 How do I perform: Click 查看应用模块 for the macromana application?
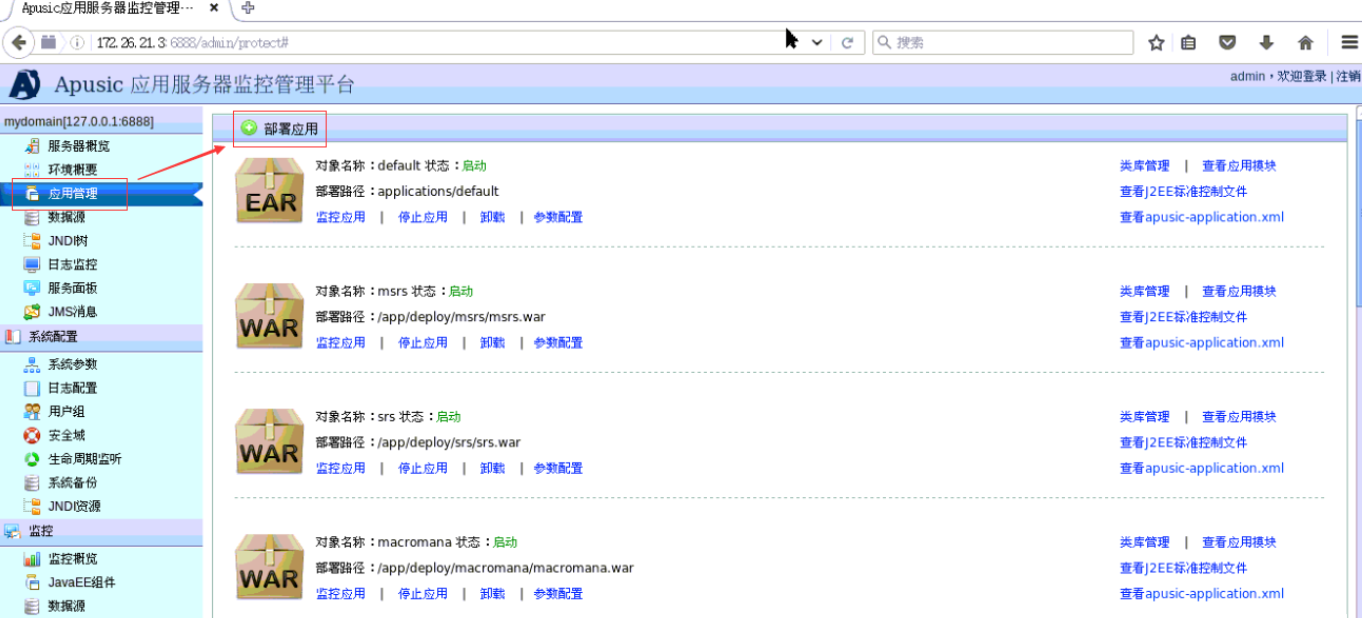point(1239,543)
